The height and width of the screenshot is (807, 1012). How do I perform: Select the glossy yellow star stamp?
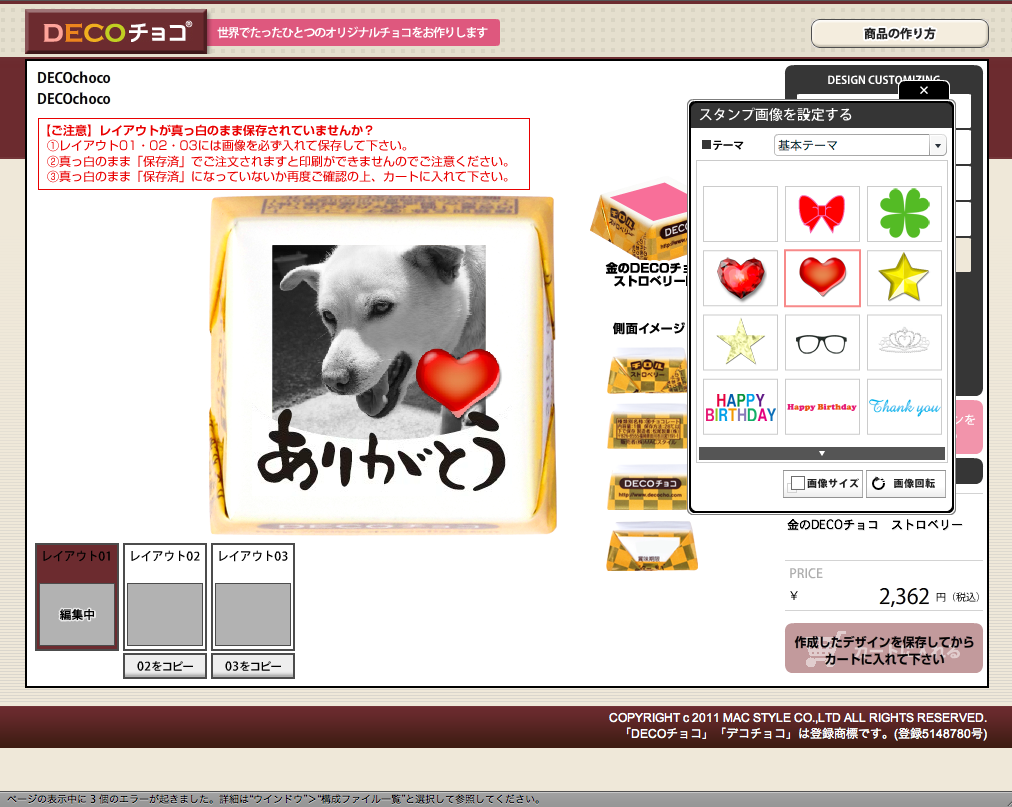904,278
